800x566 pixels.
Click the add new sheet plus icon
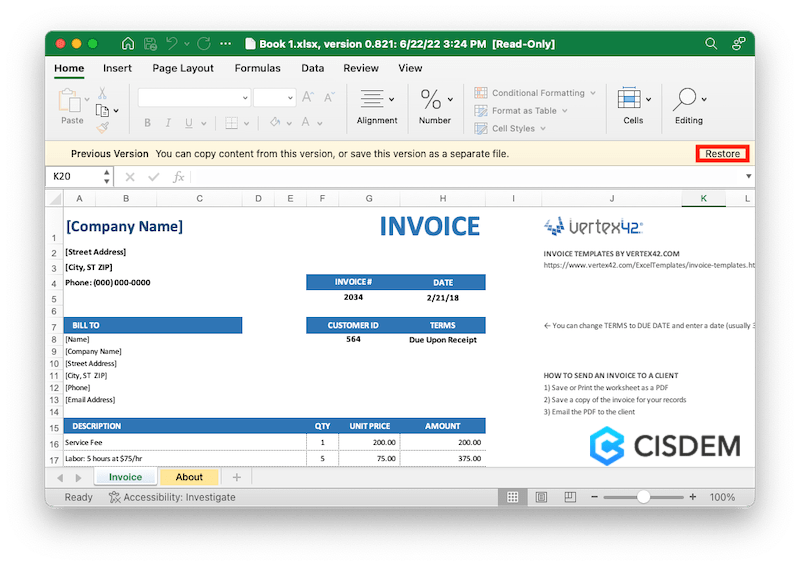click(236, 477)
